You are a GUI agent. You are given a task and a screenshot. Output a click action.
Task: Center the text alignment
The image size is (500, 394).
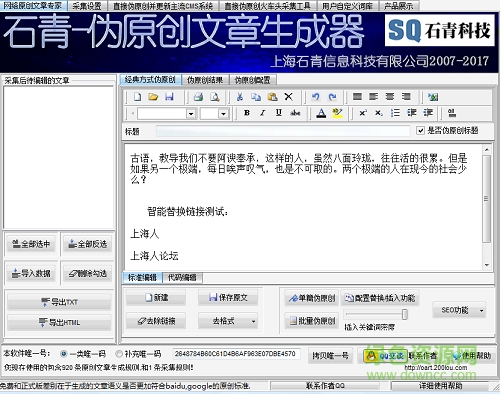(390, 97)
